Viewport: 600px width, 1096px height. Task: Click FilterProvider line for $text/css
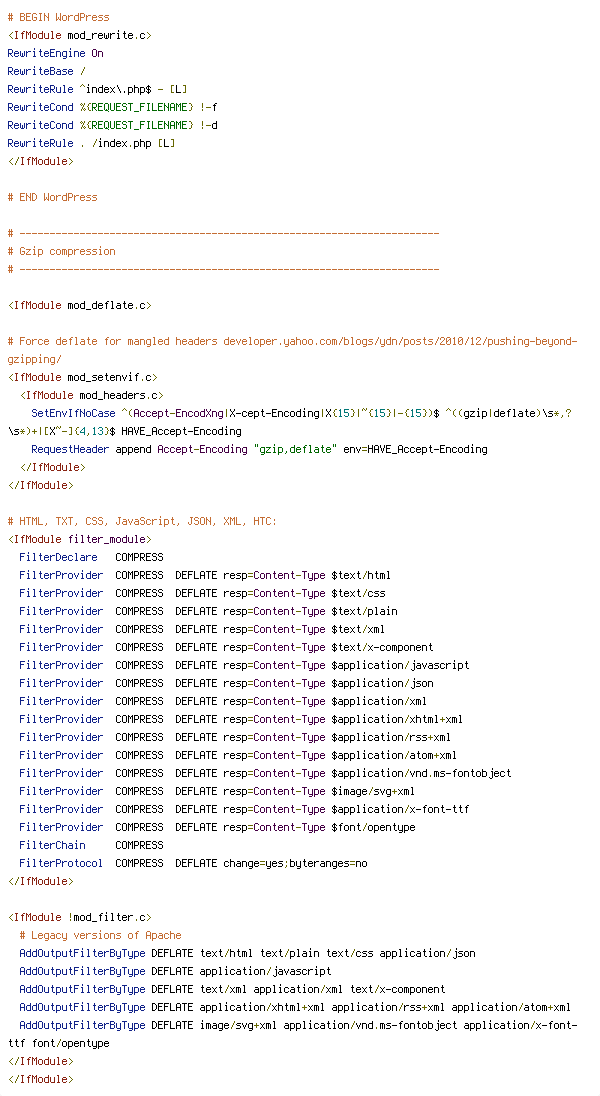(x=202, y=593)
